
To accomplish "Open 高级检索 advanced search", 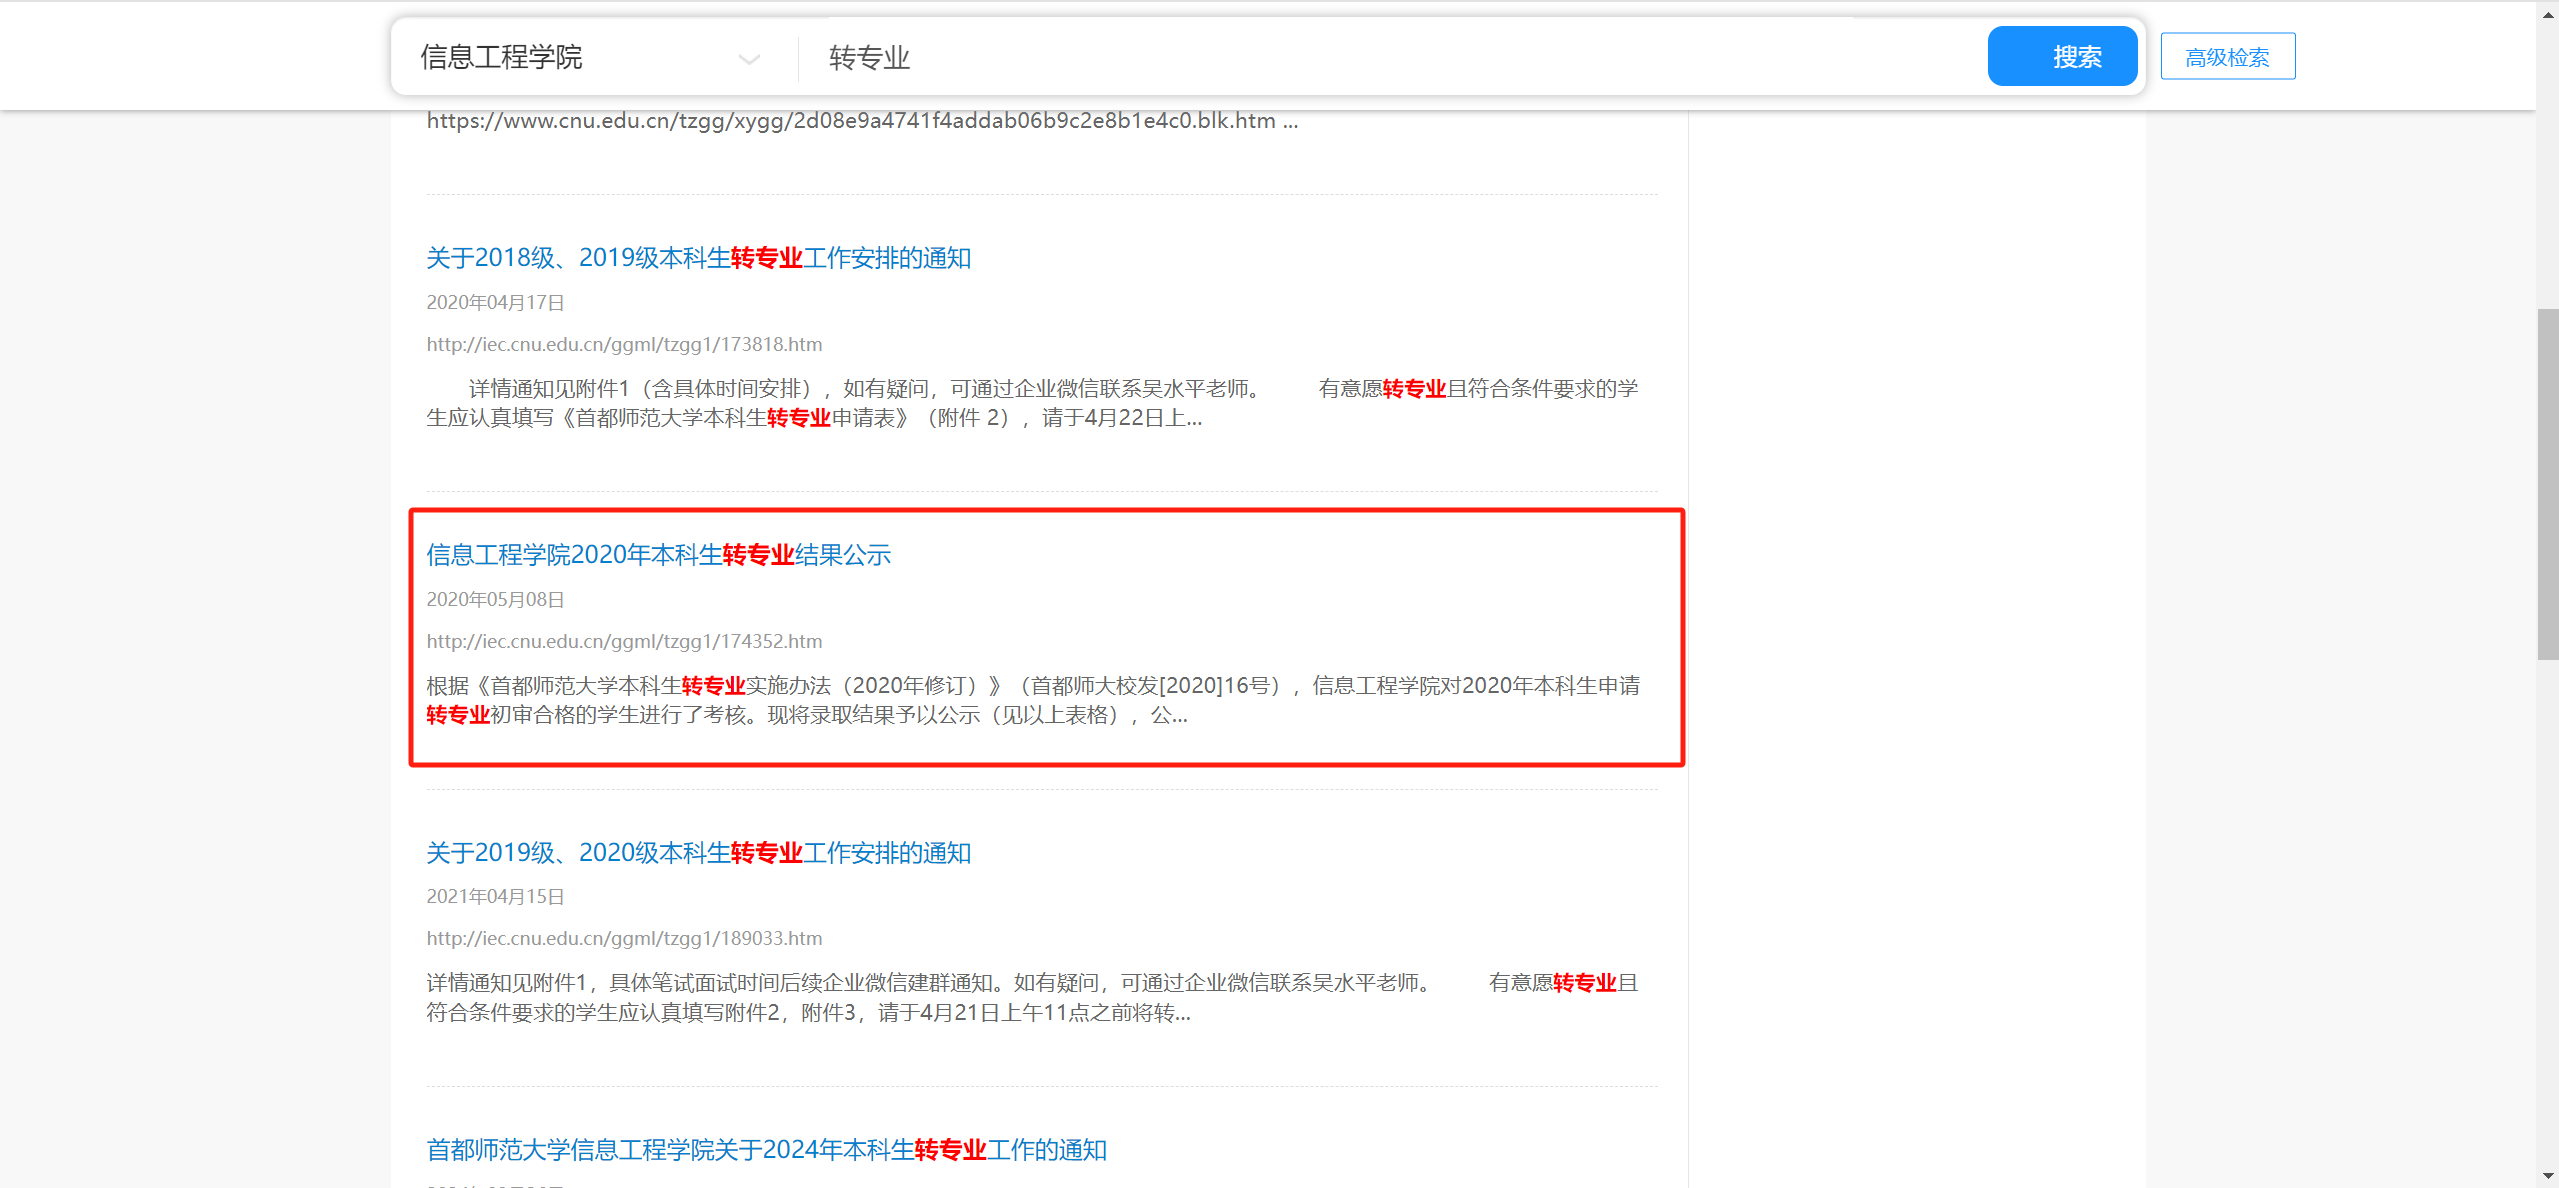I will 2227,57.
